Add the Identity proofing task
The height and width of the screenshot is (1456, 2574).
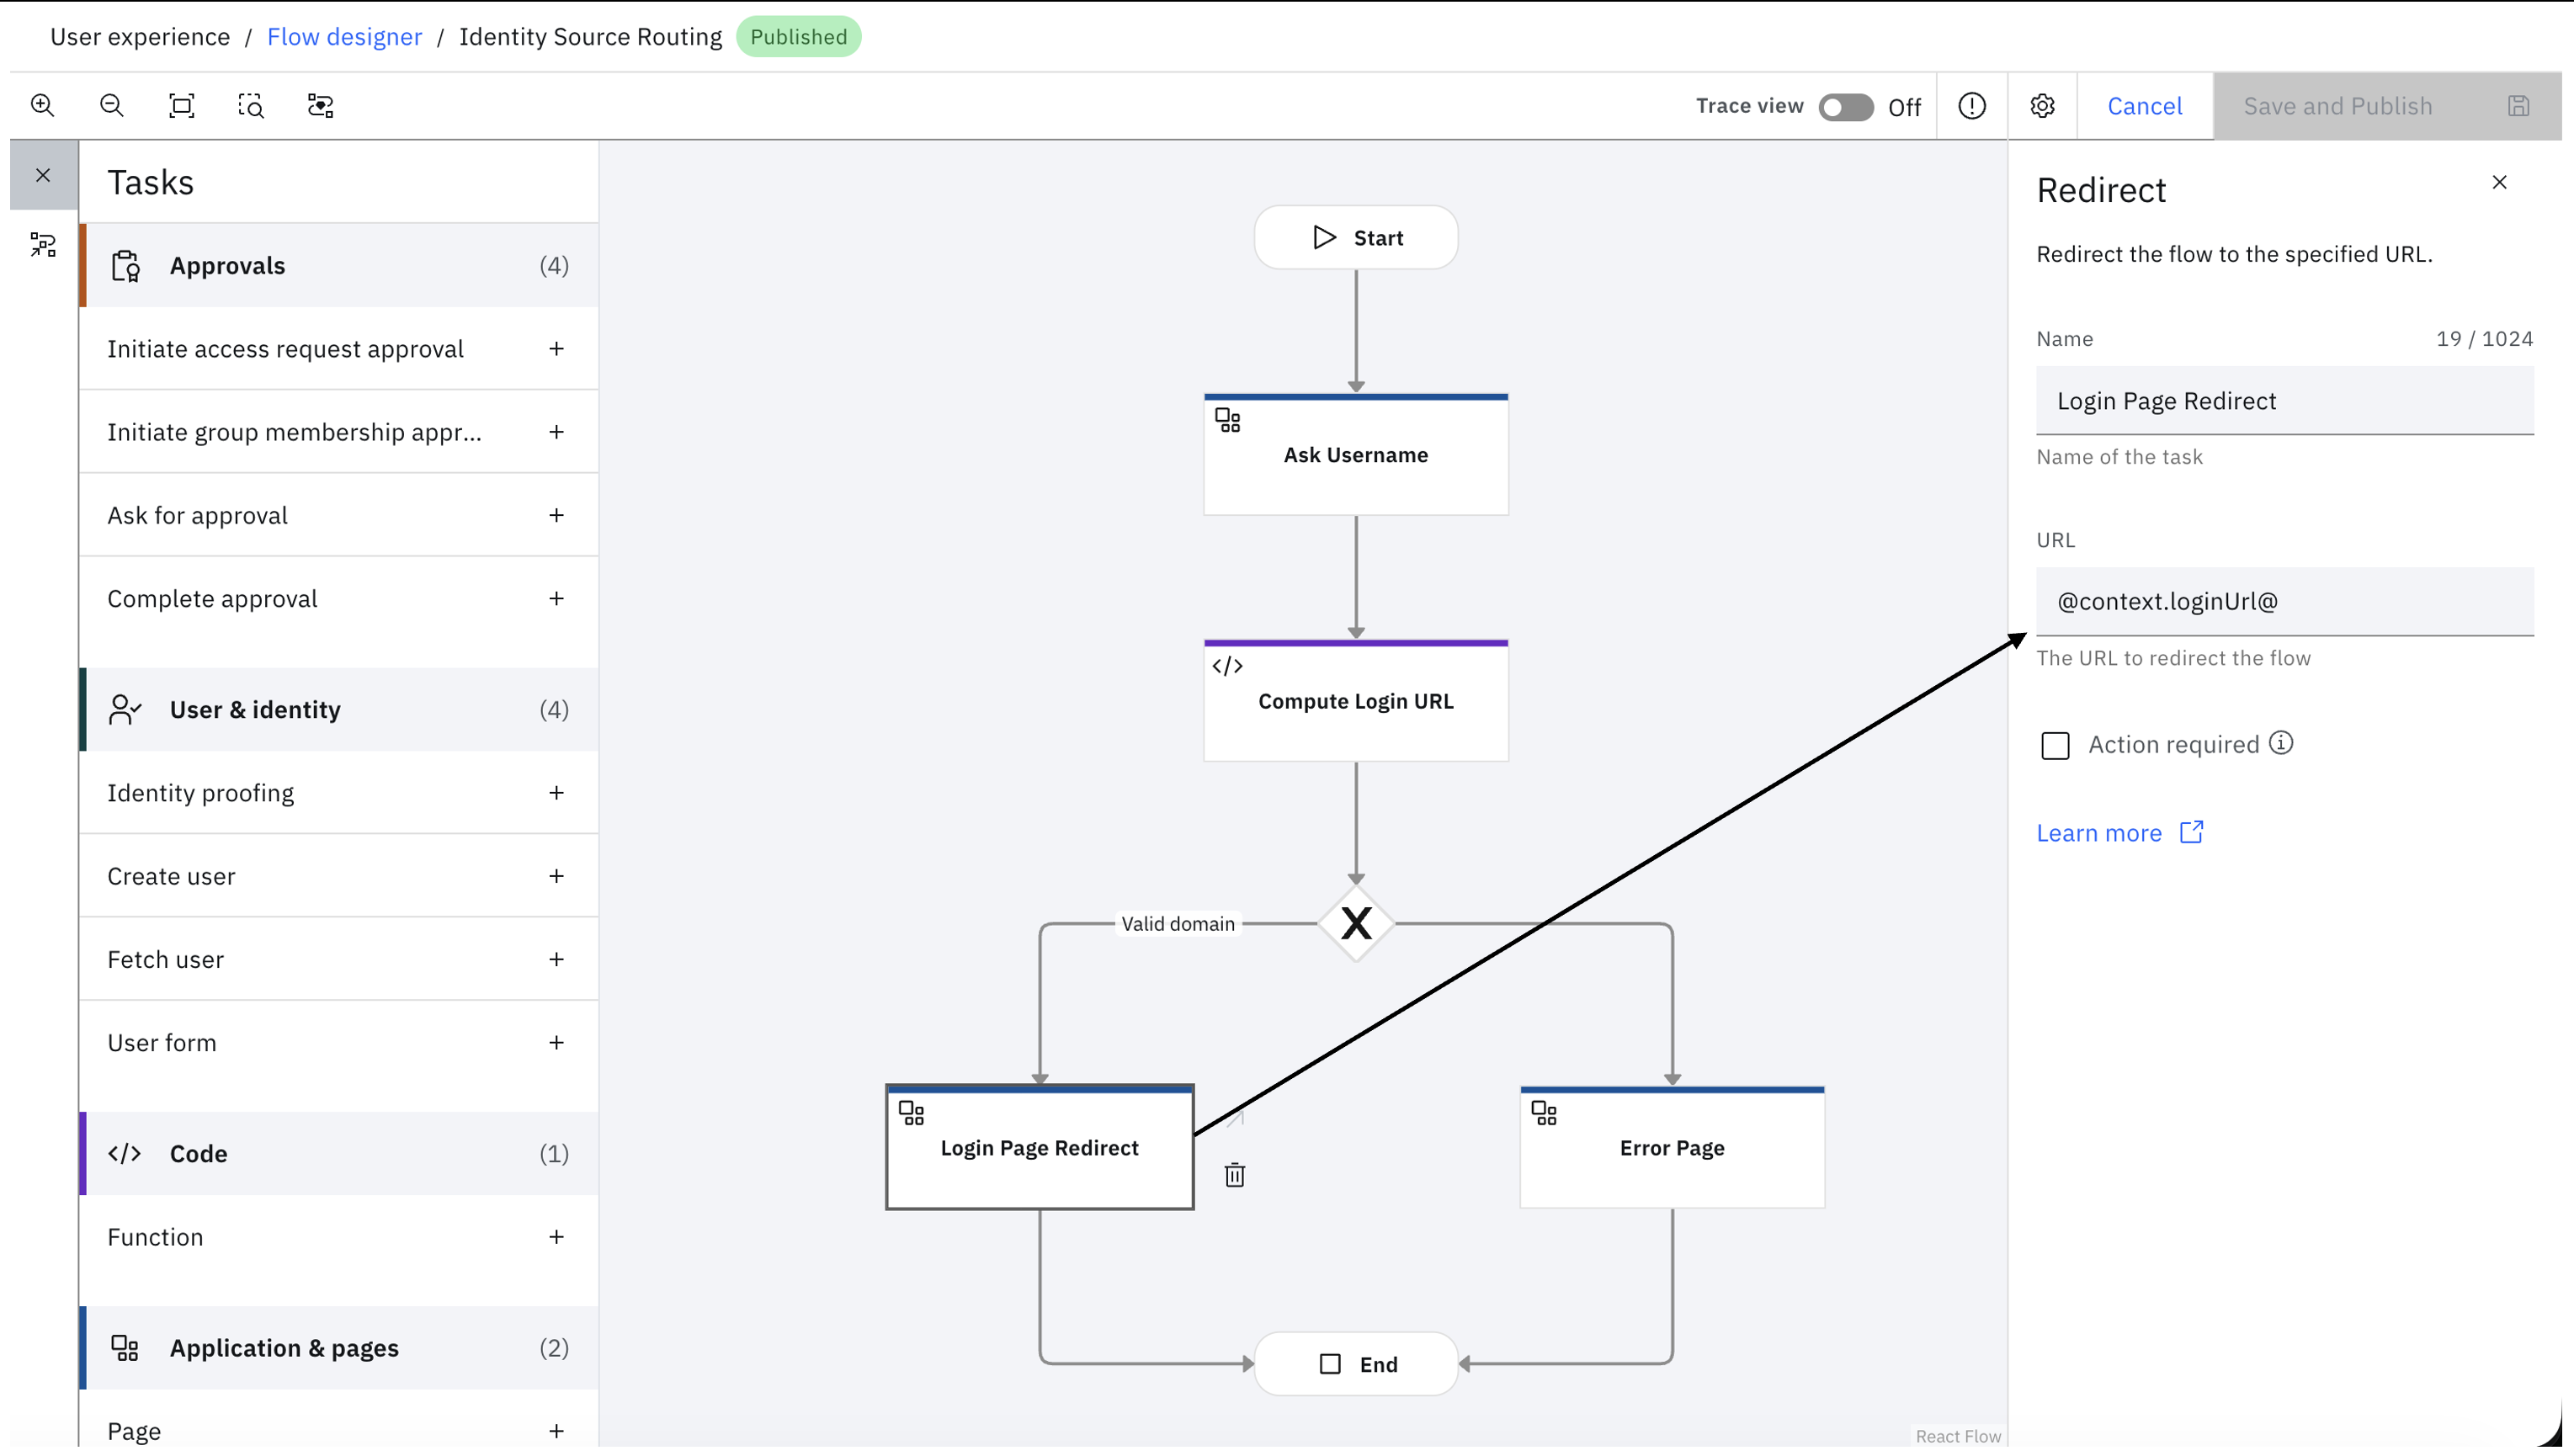(x=556, y=793)
